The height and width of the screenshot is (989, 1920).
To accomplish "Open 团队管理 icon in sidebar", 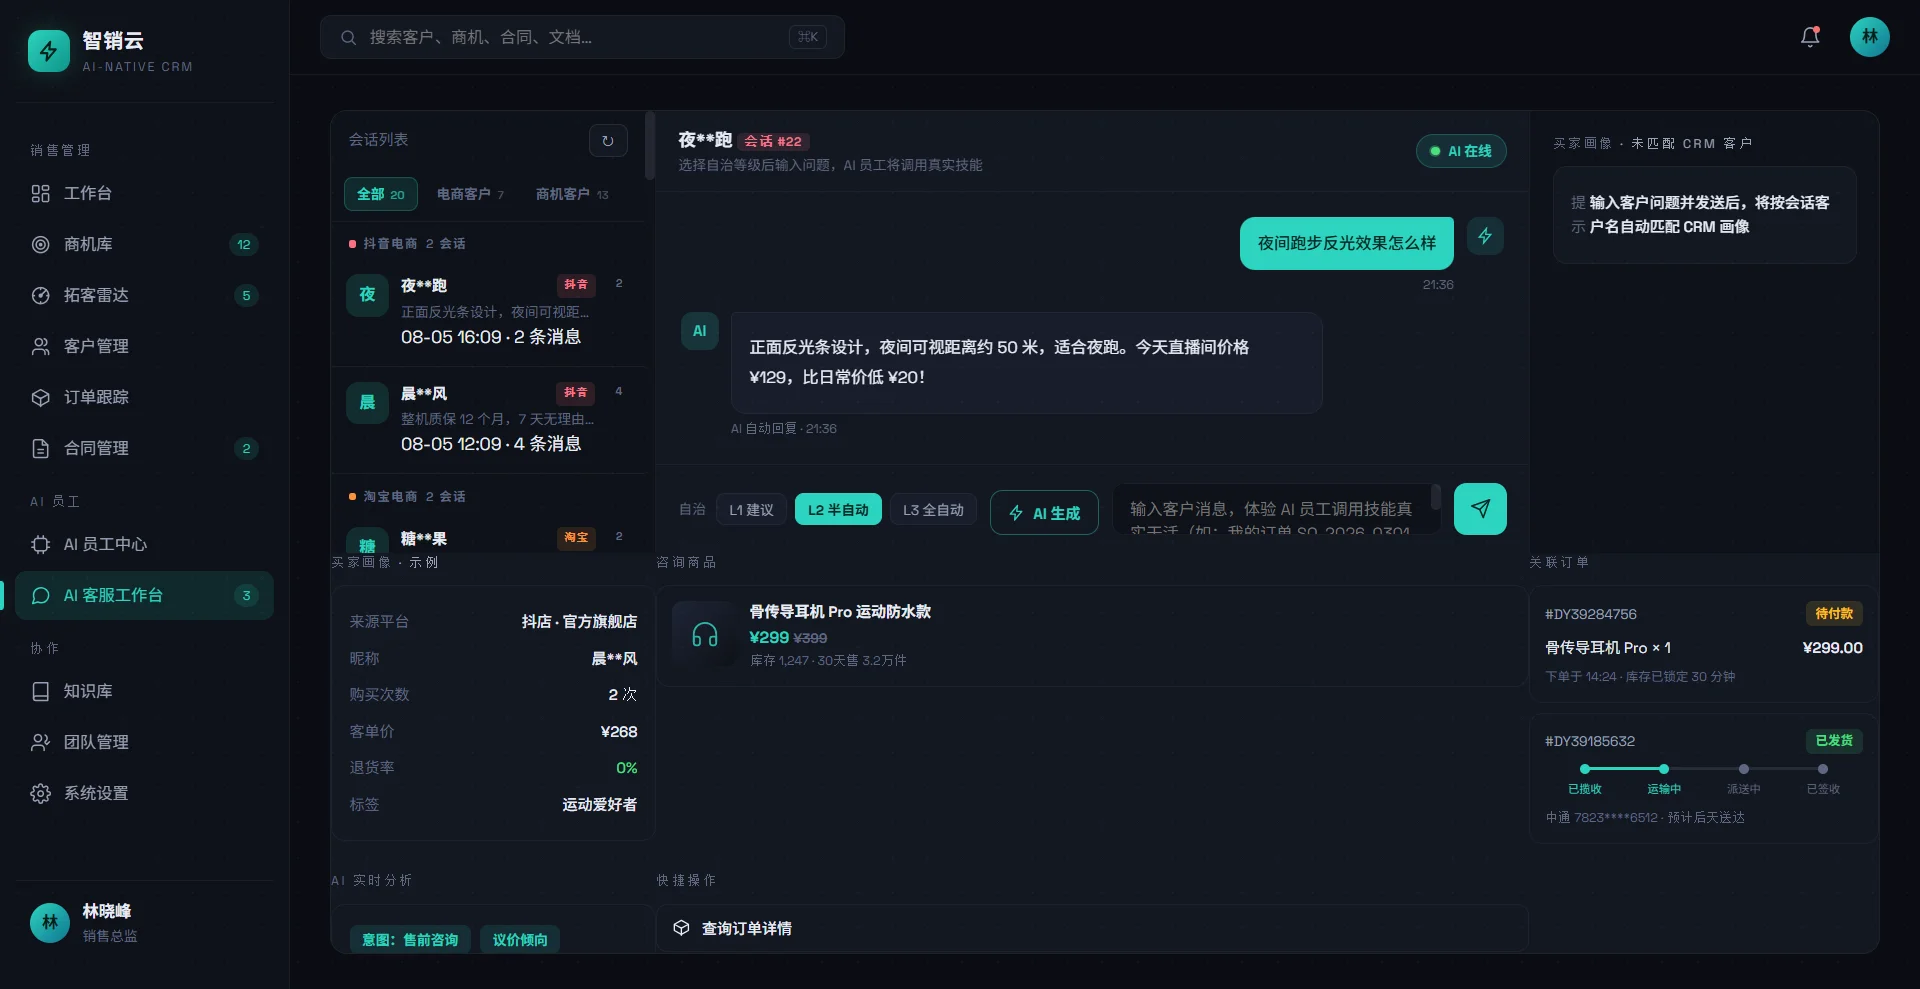I will click(x=40, y=742).
